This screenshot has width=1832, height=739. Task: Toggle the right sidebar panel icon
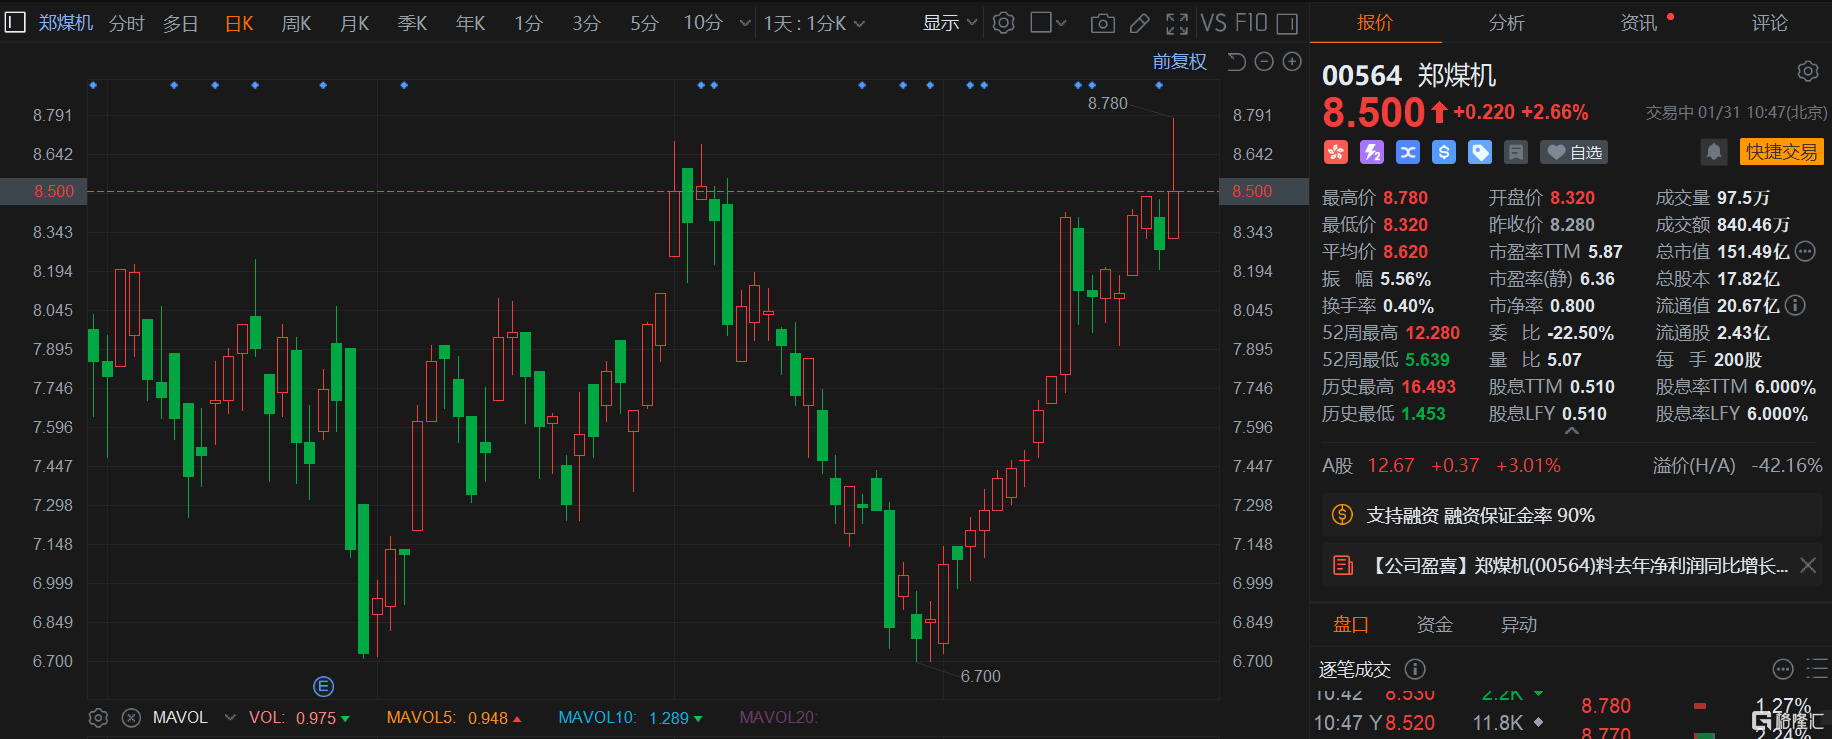click(x=1288, y=23)
